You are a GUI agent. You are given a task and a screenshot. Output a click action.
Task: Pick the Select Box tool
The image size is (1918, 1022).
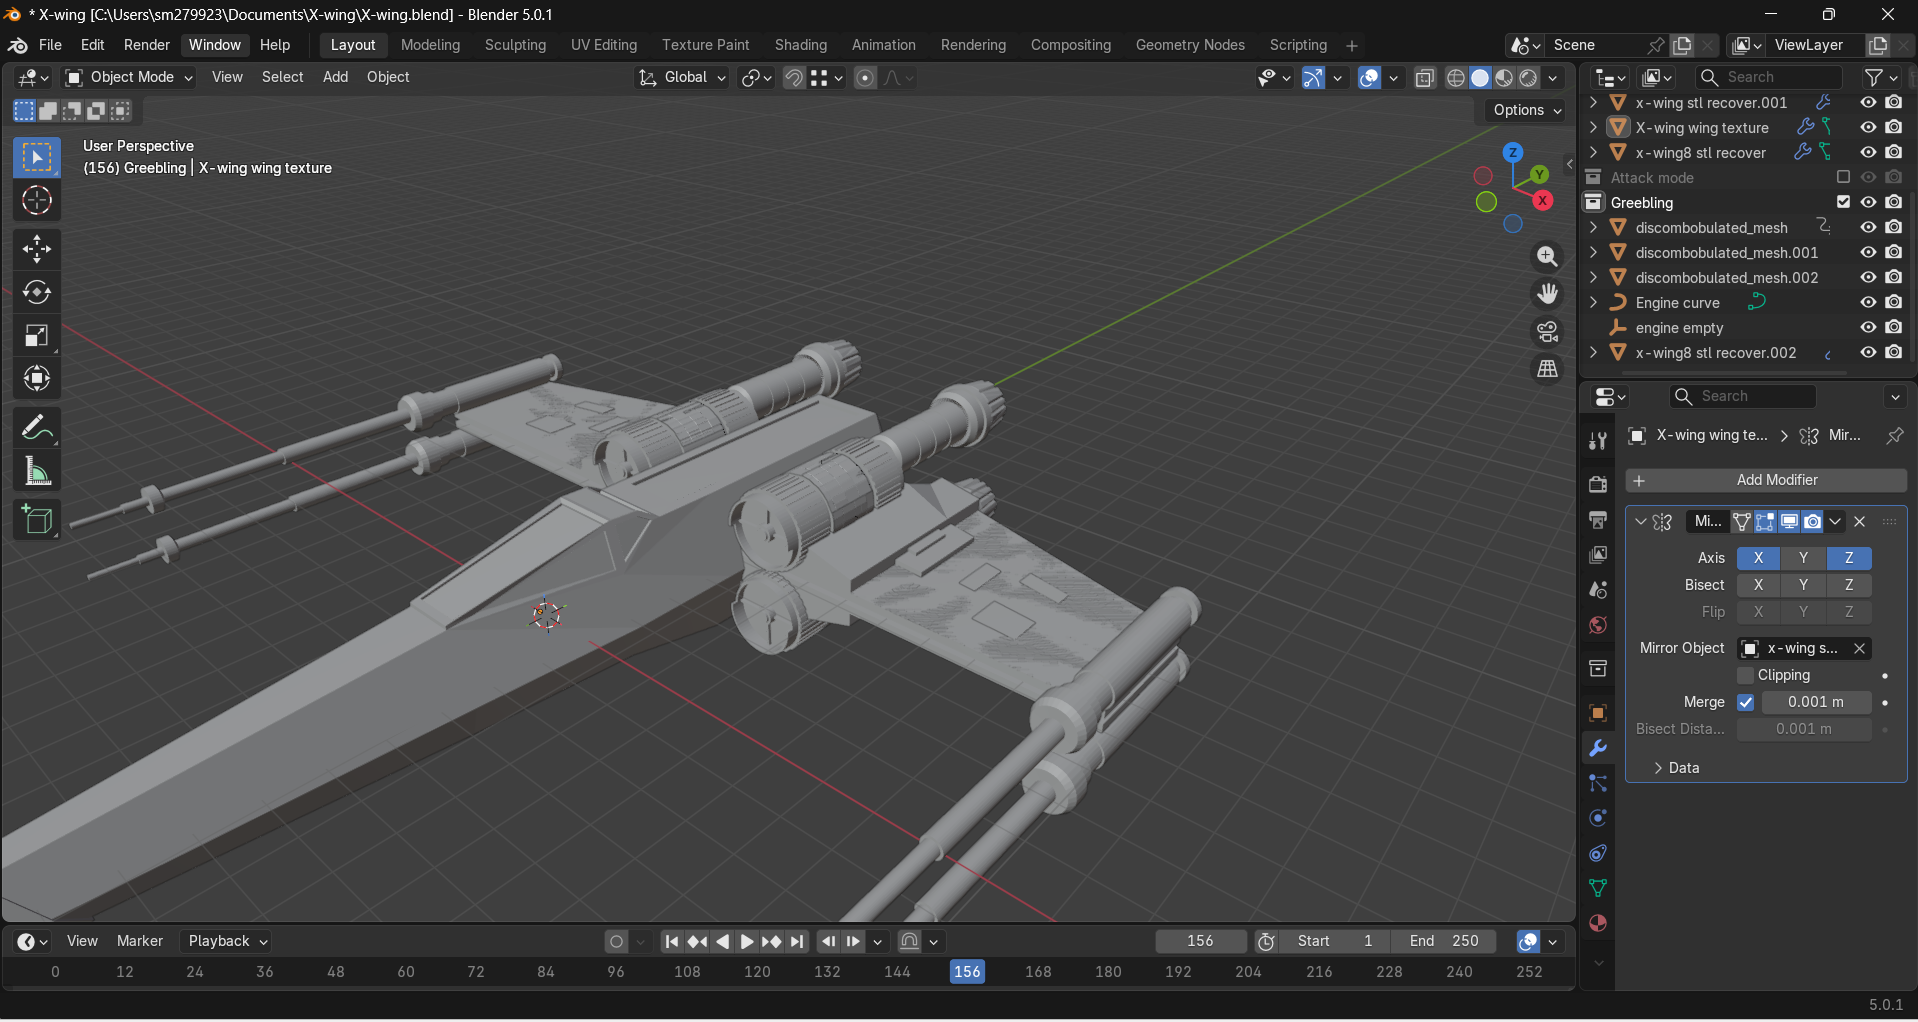(37, 158)
